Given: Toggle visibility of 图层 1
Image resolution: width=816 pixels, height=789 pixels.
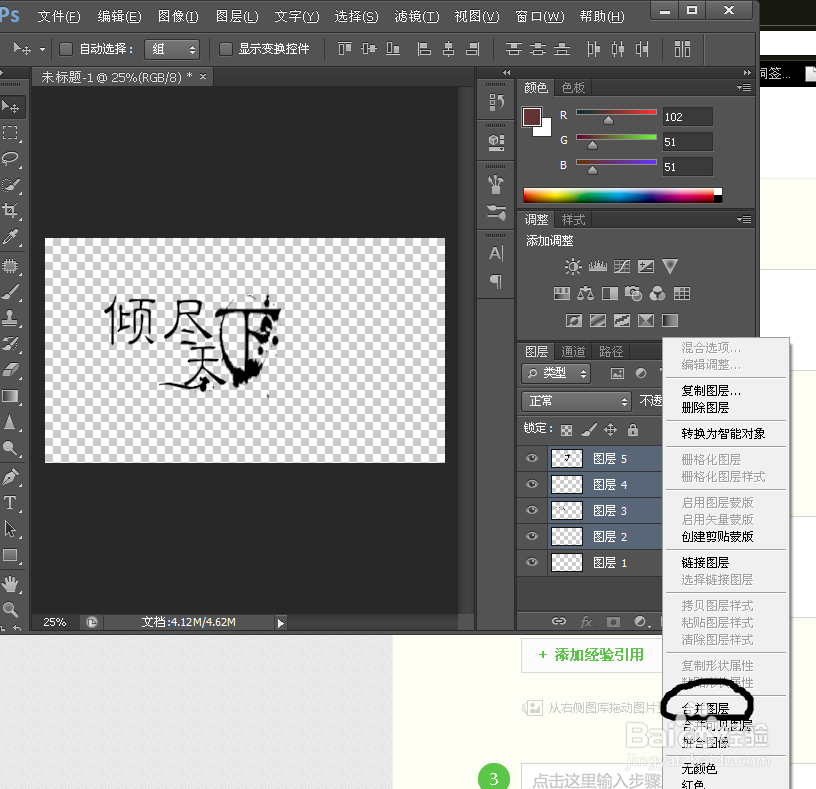Looking at the screenshot, I should (532, 563).
